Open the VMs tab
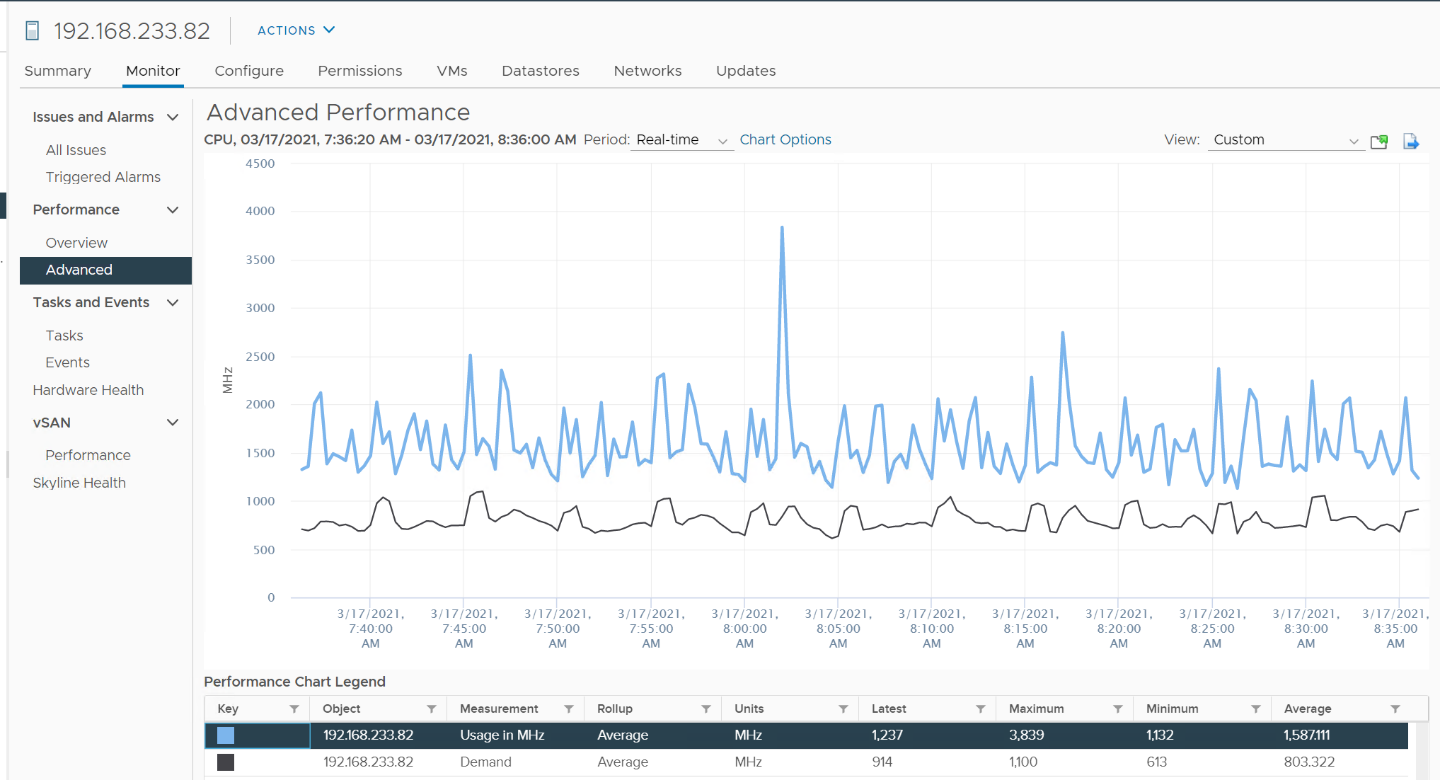Screen dimensions: 1440x780 (452, 71)
